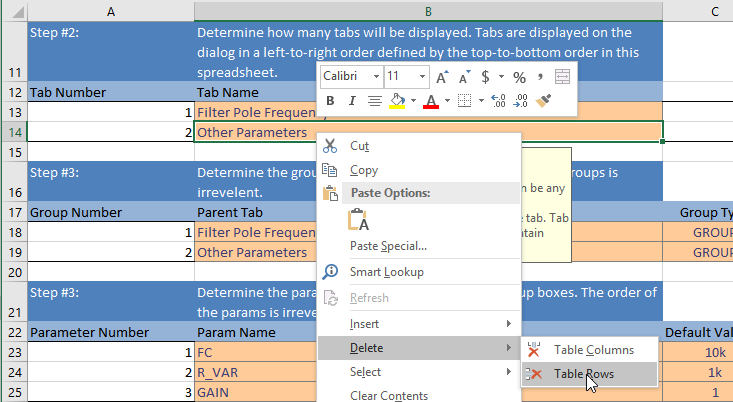Open Smart Lookup from context menu

(386, 272)
